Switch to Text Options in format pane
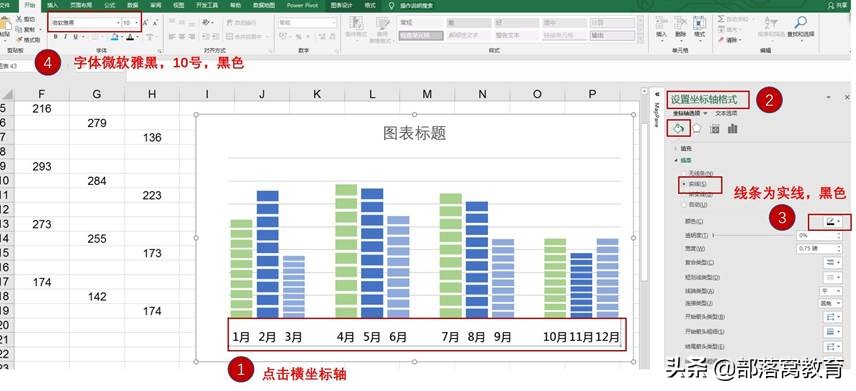 click(x=726, y=114)
